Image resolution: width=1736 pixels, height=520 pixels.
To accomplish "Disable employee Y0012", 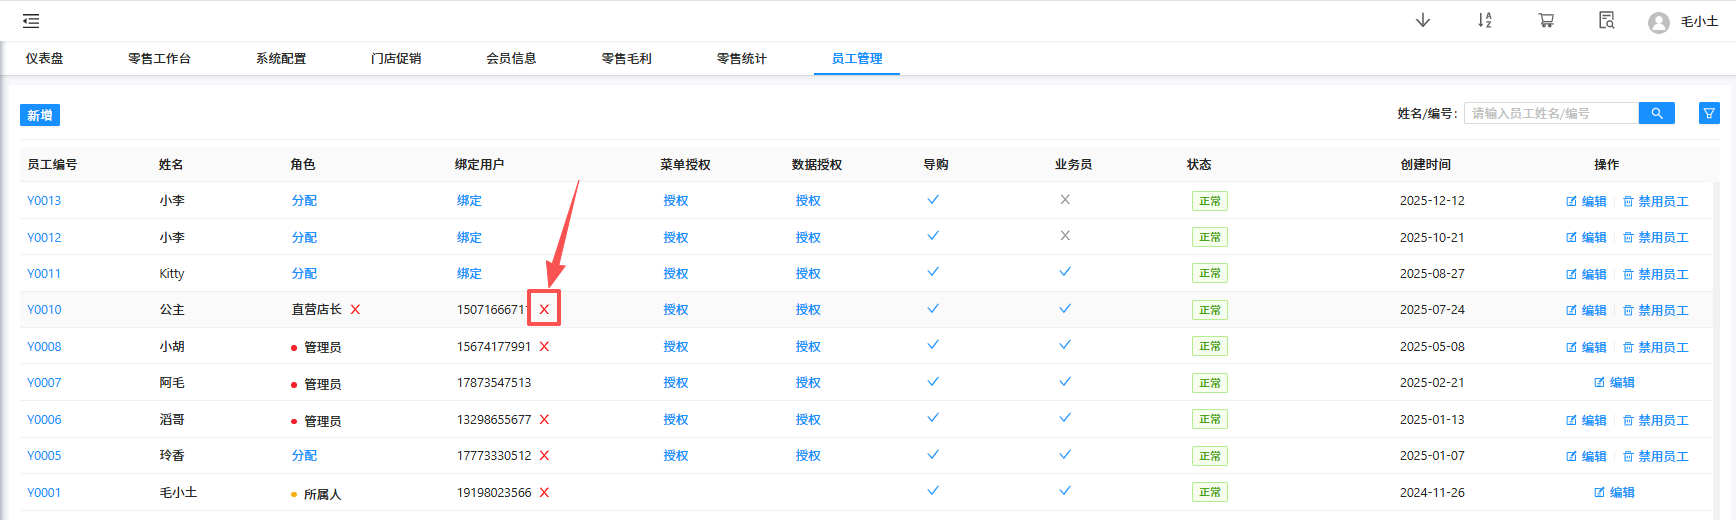I will click(x=1655, y=237).
